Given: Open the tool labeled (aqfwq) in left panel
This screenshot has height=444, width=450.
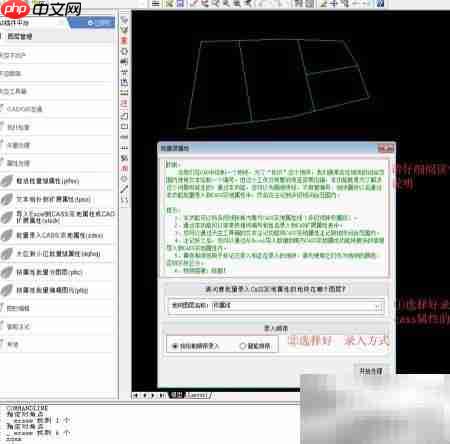Looking at the screenshot, I should 56,254.
